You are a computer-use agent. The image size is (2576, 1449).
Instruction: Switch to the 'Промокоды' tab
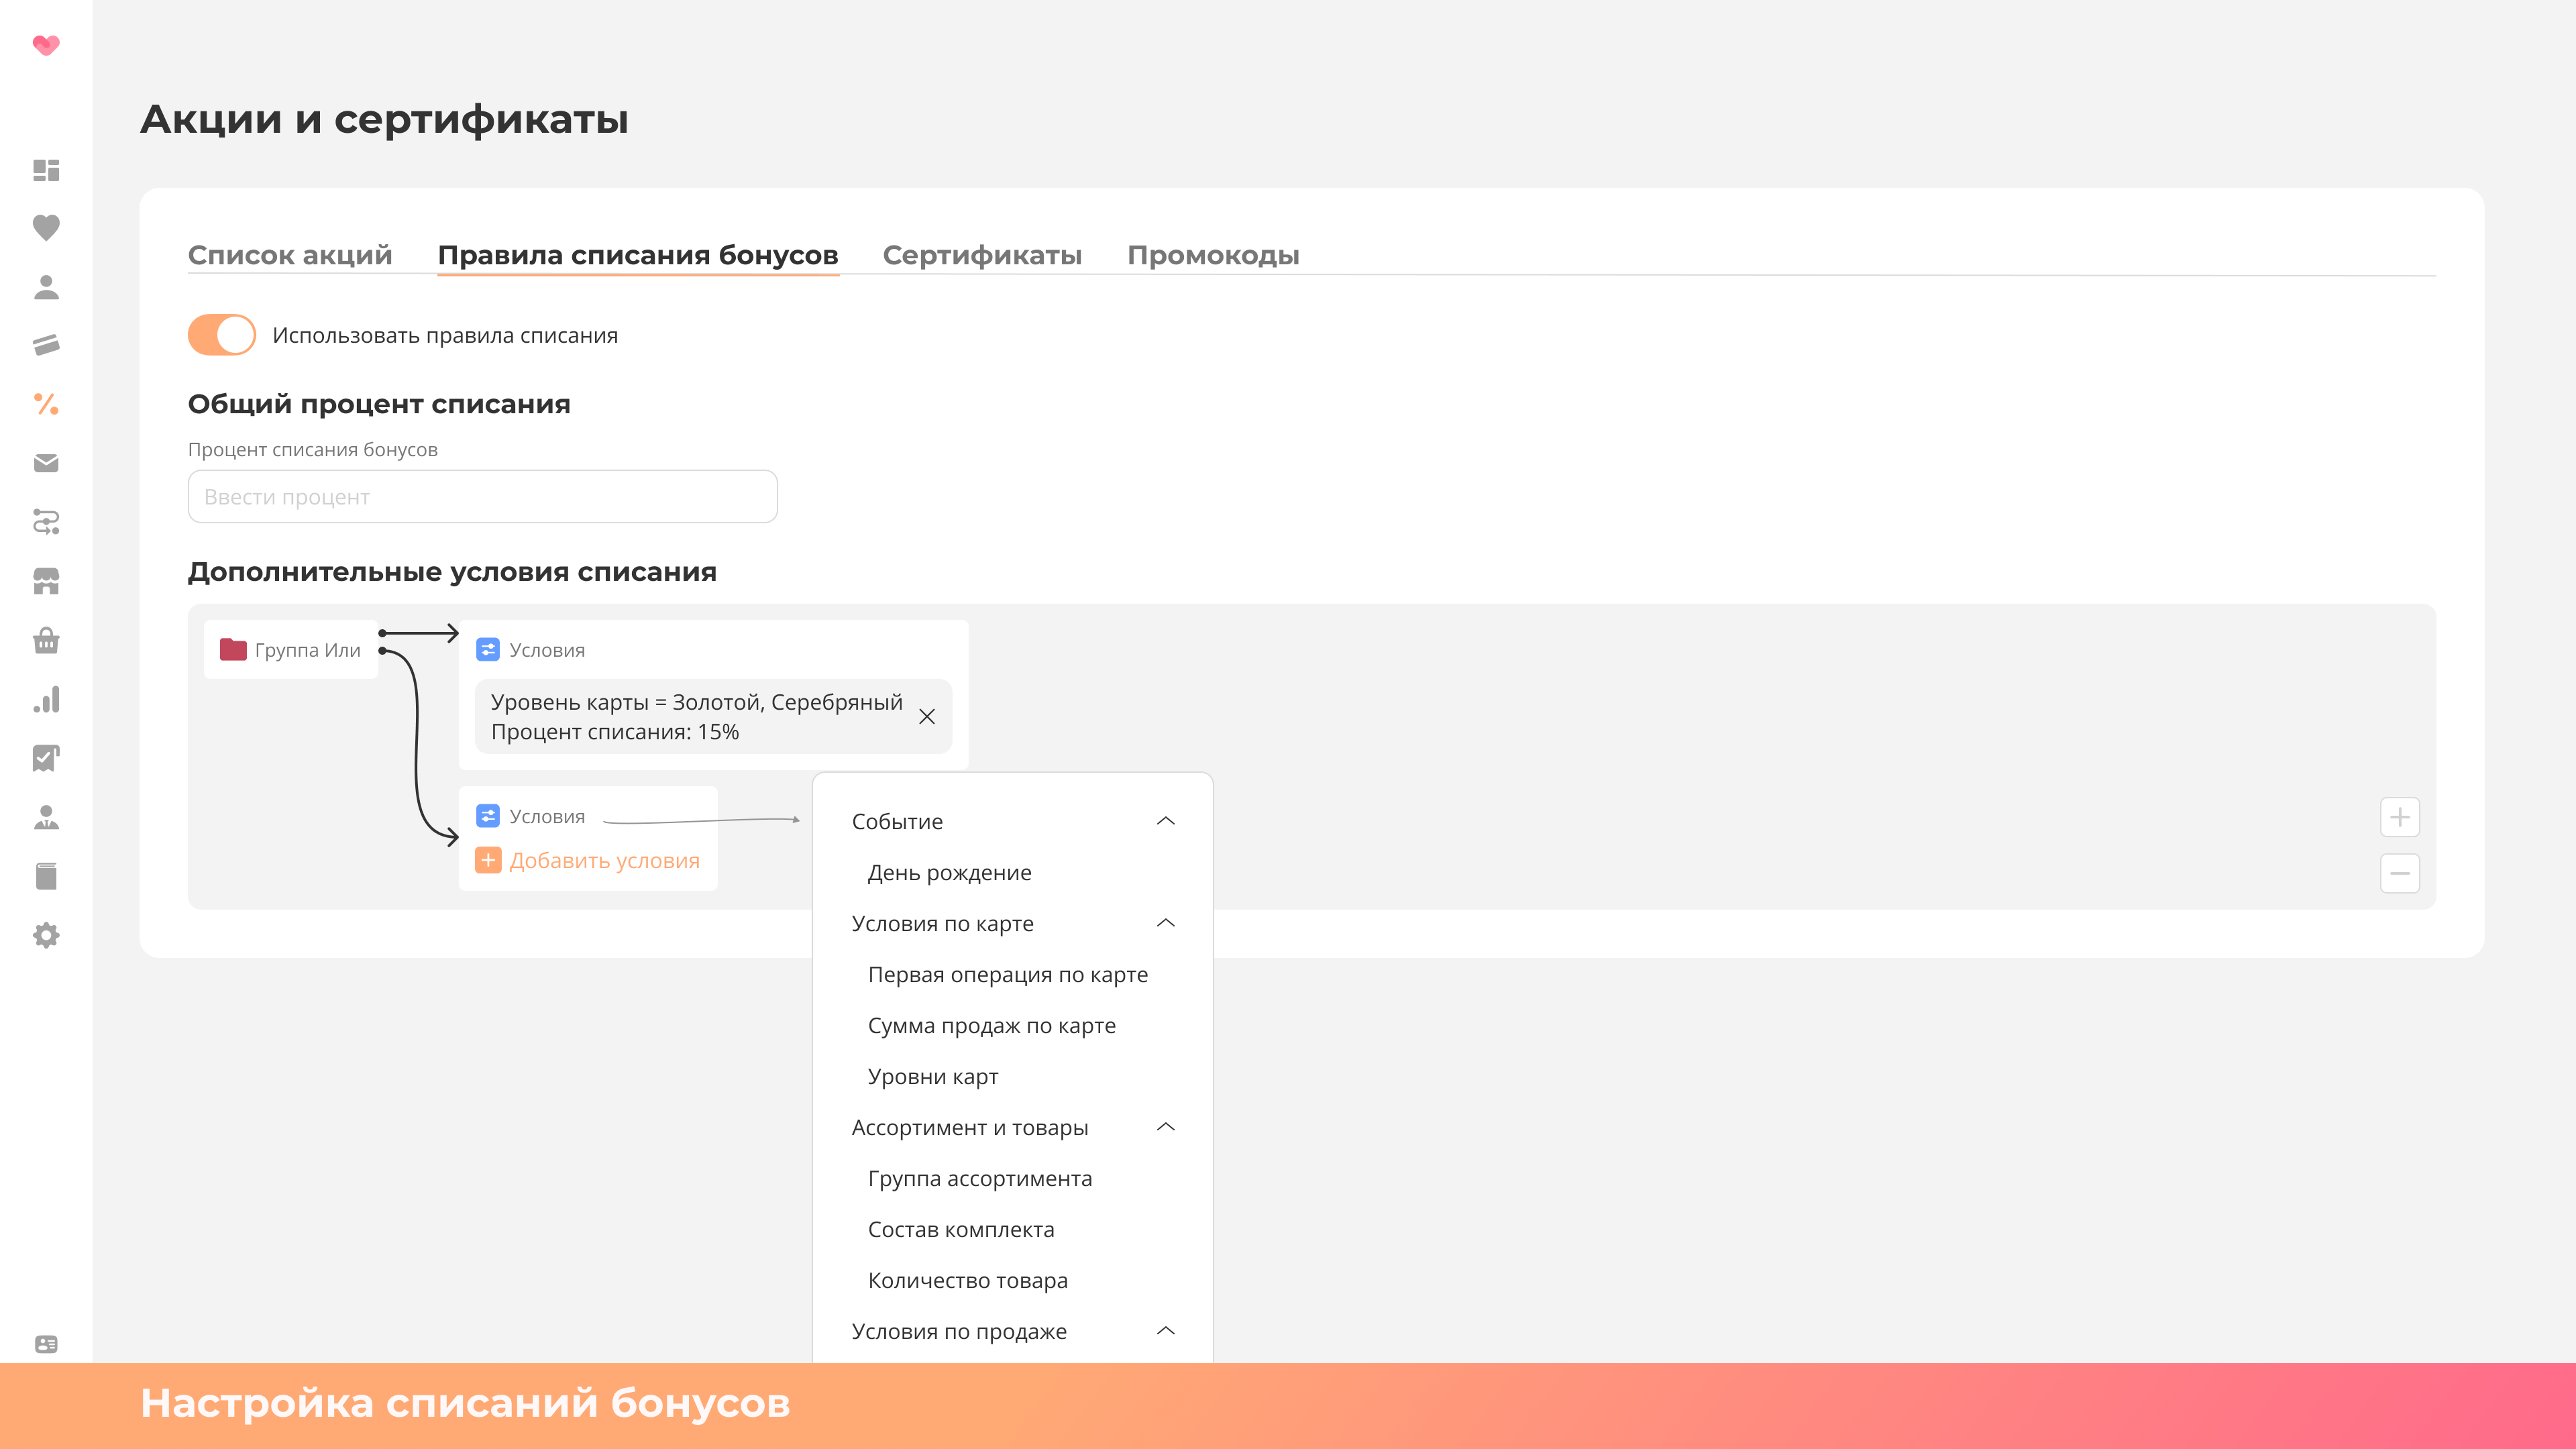pos(1212,255)
